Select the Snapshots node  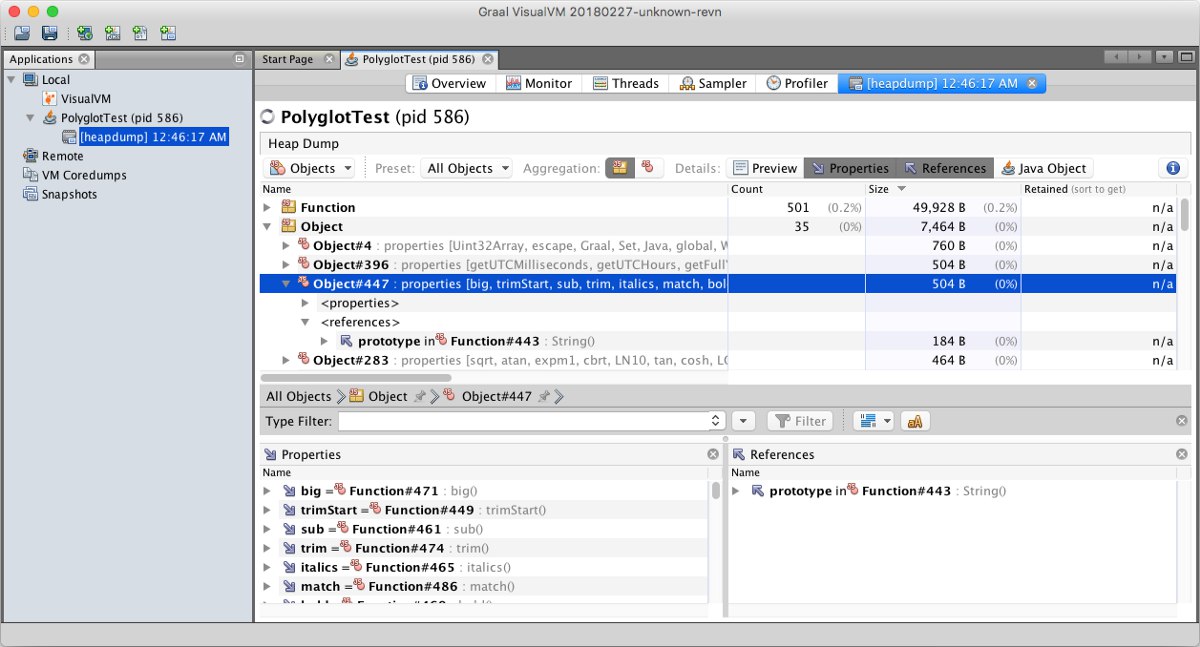pos(60,194)
